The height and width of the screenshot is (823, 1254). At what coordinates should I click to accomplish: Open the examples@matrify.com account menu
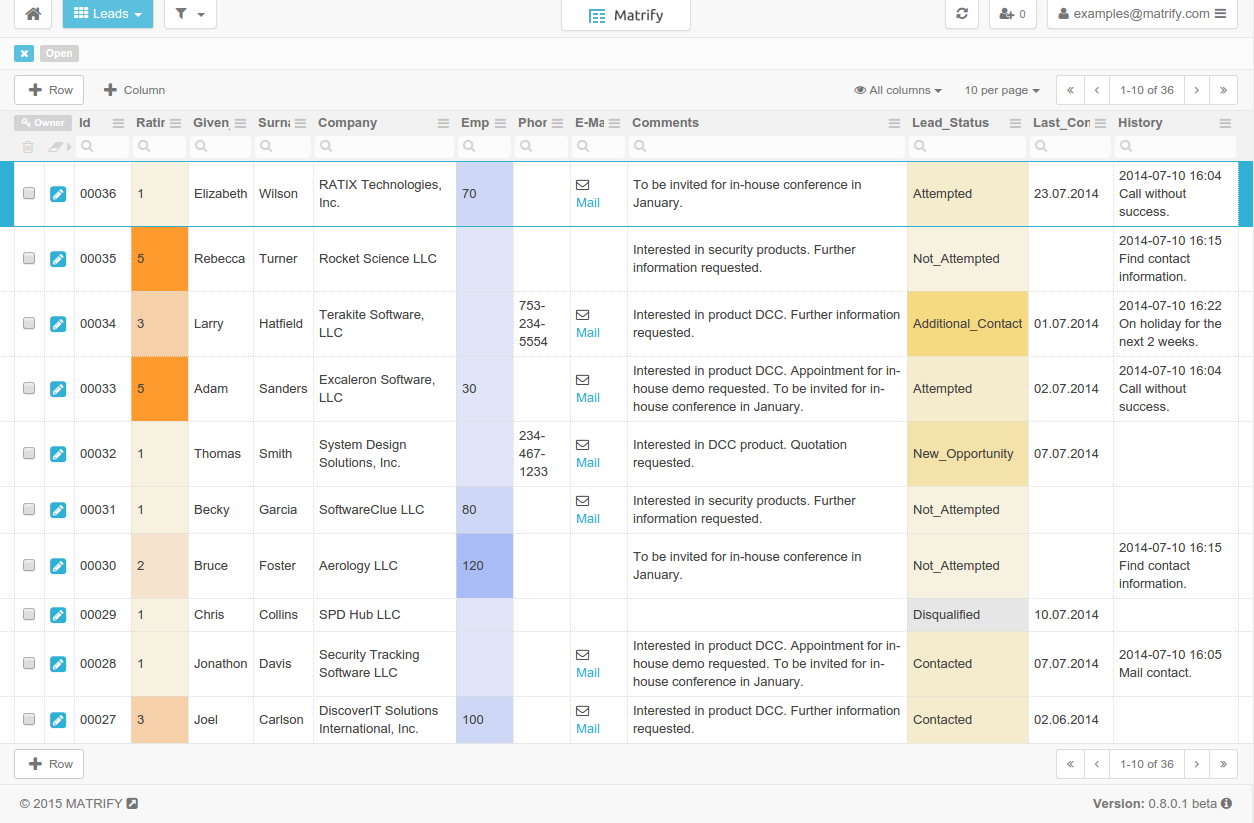coord(1142,14)
